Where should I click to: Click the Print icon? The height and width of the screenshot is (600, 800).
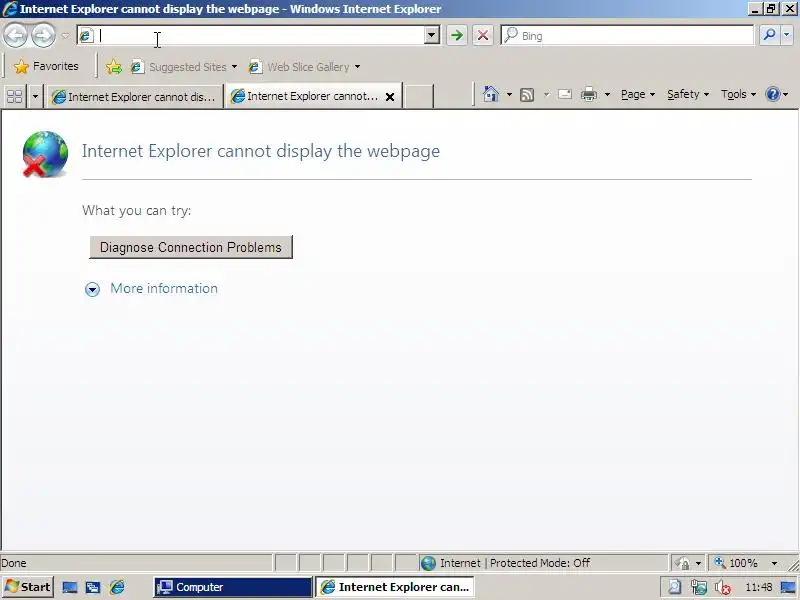pos(589,94)
